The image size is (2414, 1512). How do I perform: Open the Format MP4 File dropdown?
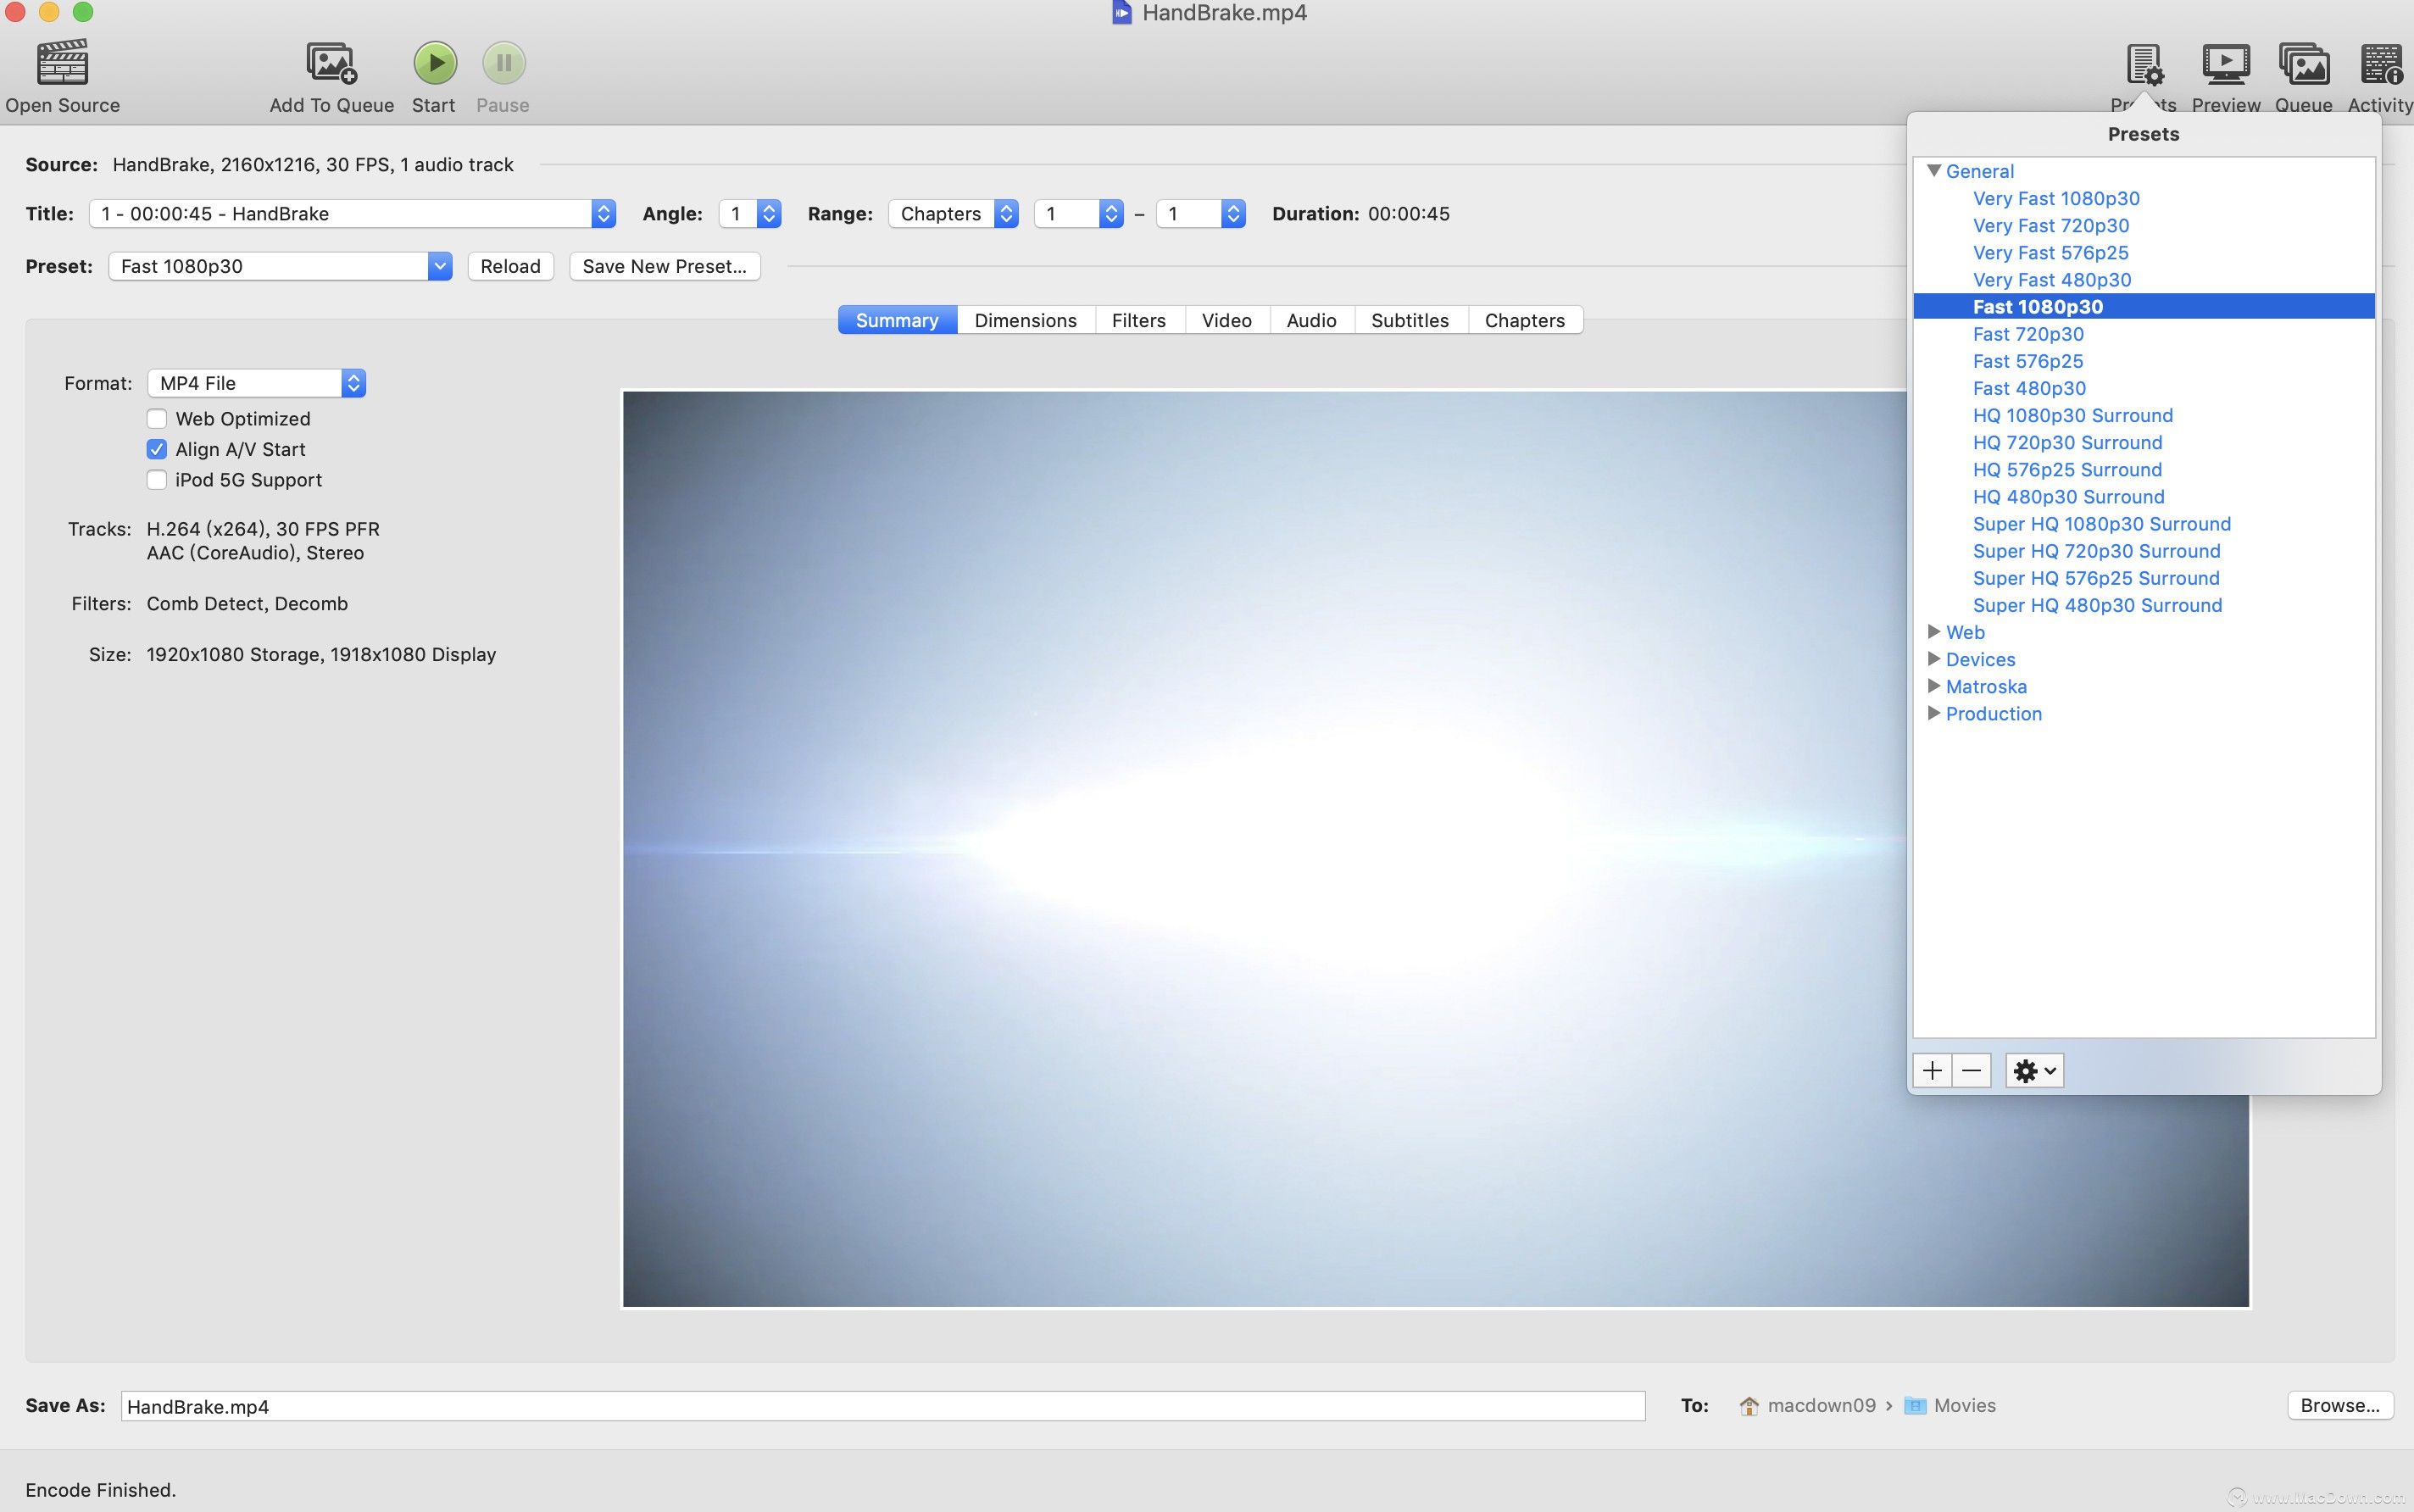tap(254, 381)
